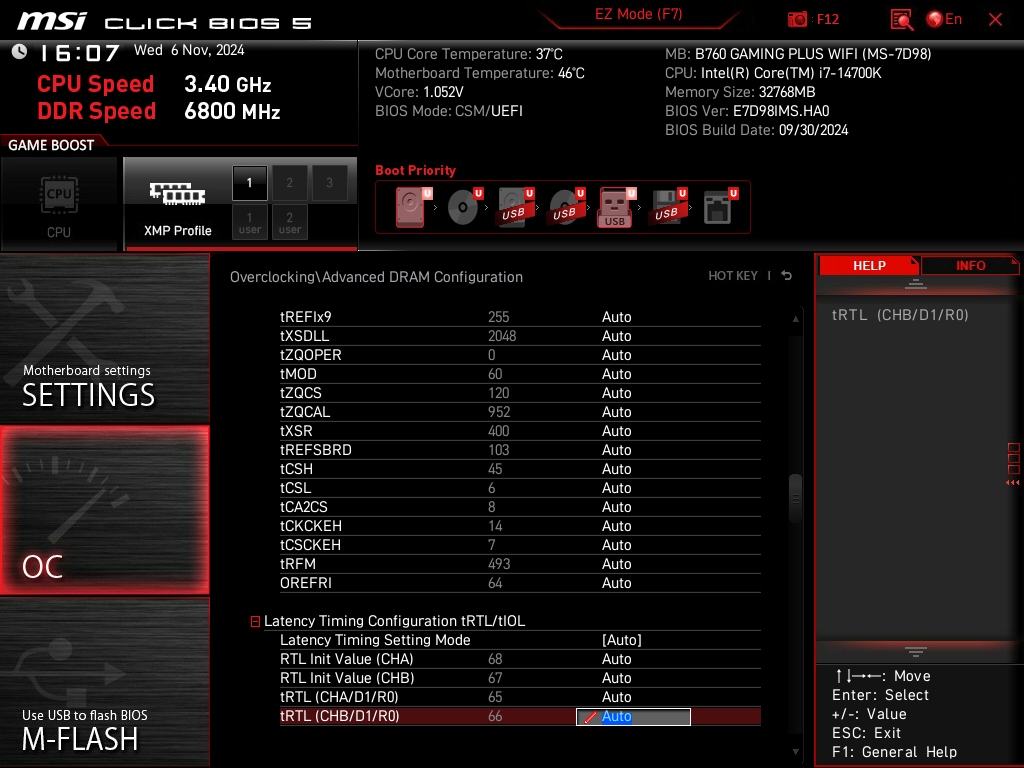This screenshot has height=768, width=1024.
Task: Click the scrollbar up arrow of the settings list
Action: coord(795,319)
